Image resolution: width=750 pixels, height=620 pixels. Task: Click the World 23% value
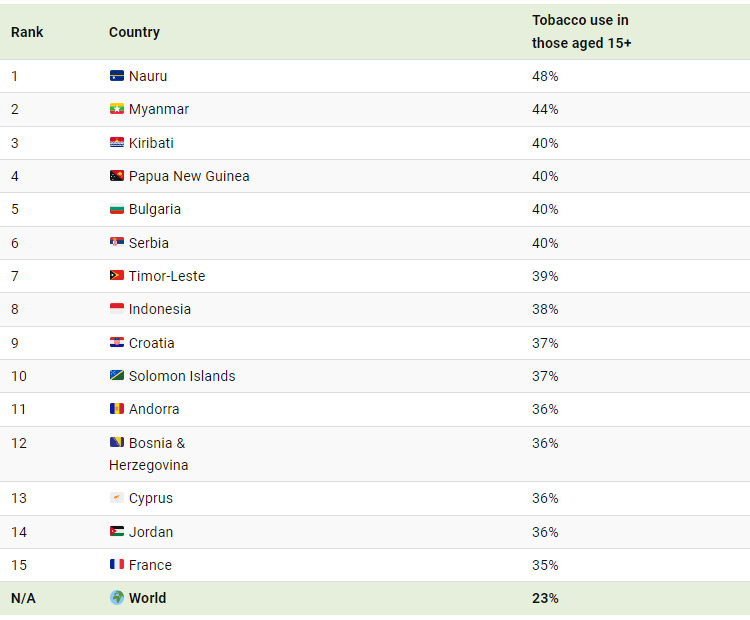(x=545, y=598)
